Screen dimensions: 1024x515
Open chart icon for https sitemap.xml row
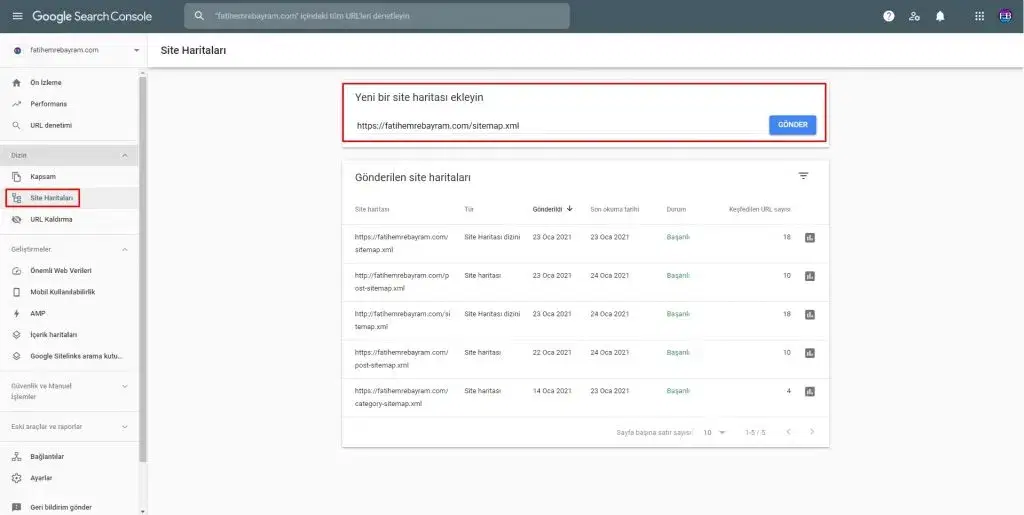[x=810, y=238]
